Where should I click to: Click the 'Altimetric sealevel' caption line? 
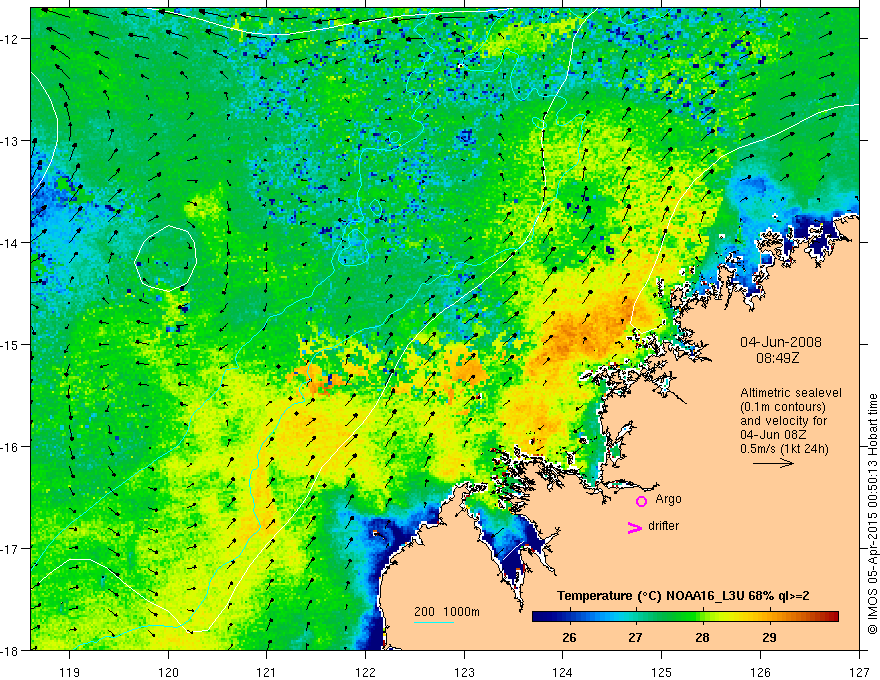791,393
